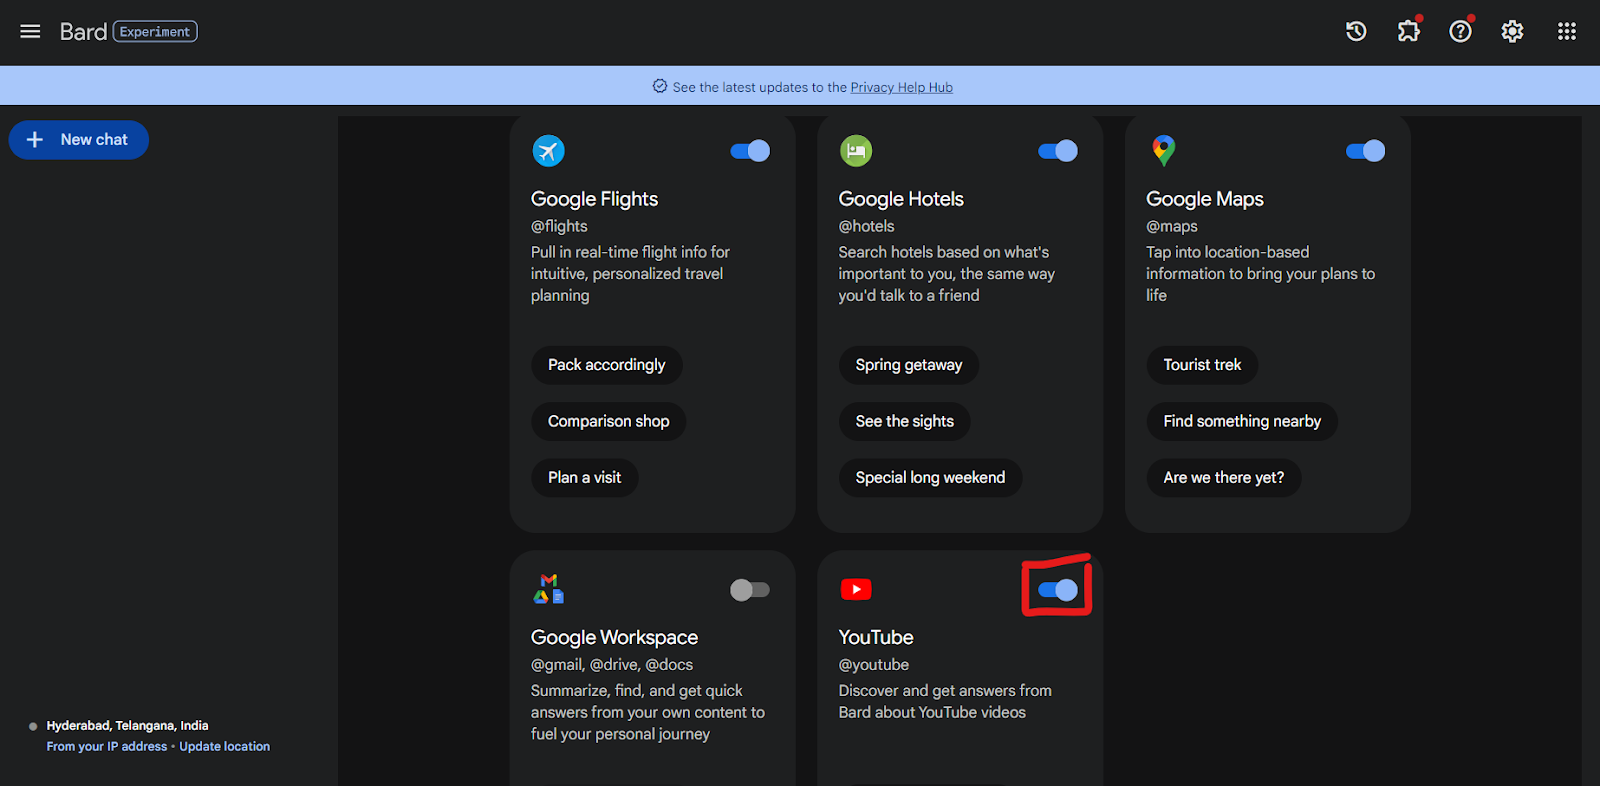
Task: Select the Comparison shop suggestion chip
Action: click(x=608, y=421)
